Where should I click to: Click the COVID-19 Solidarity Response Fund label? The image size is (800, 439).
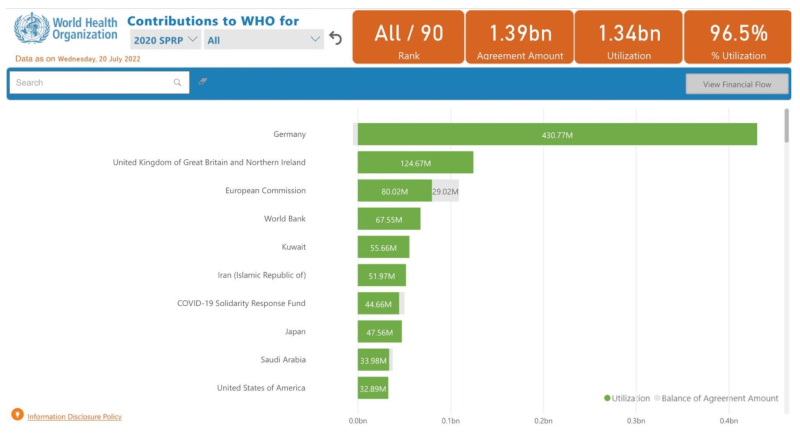(241, 303)
